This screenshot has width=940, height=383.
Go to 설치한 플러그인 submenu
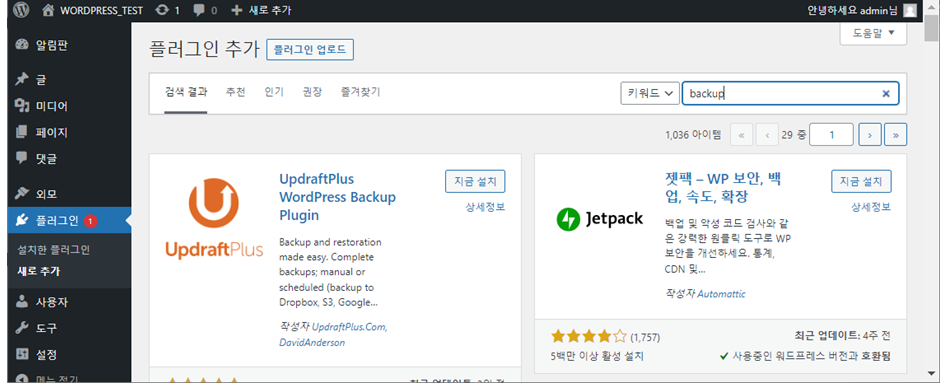coord(53,250)
